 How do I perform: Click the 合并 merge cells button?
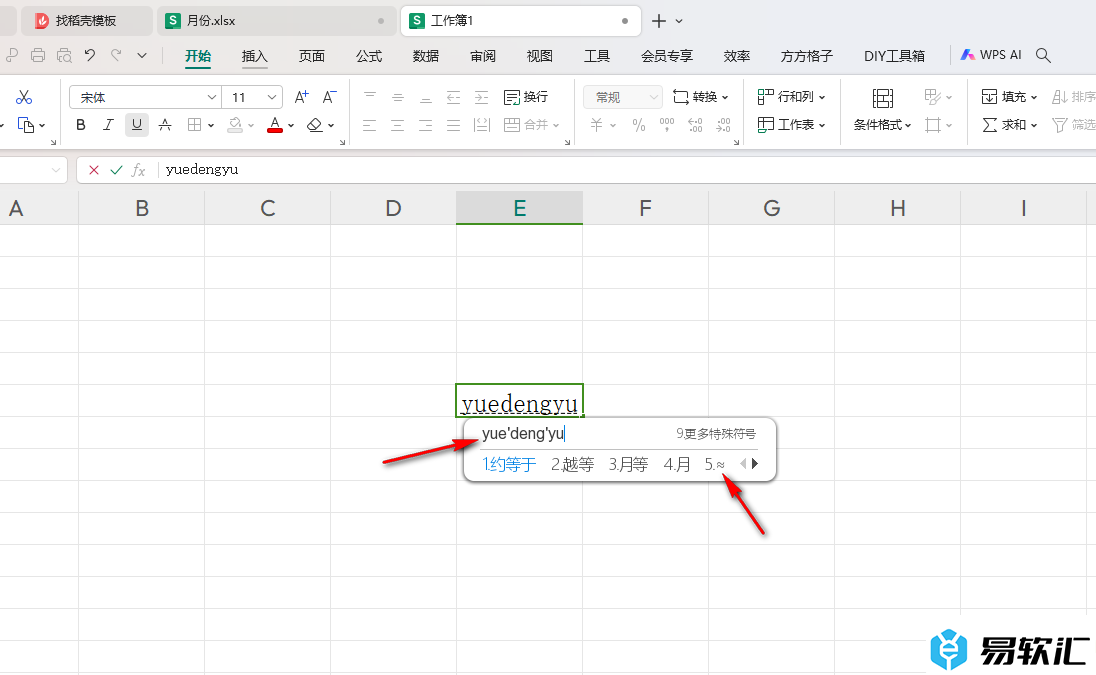click(x=531, y=125)
